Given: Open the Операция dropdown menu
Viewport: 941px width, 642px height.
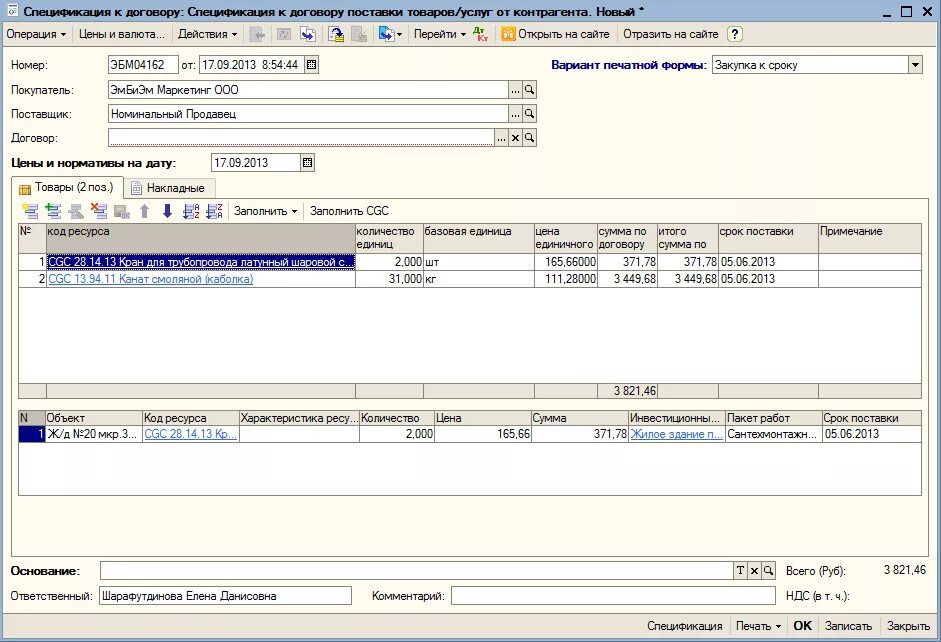Looking at the screenshot, I should [x=36, y=35].
